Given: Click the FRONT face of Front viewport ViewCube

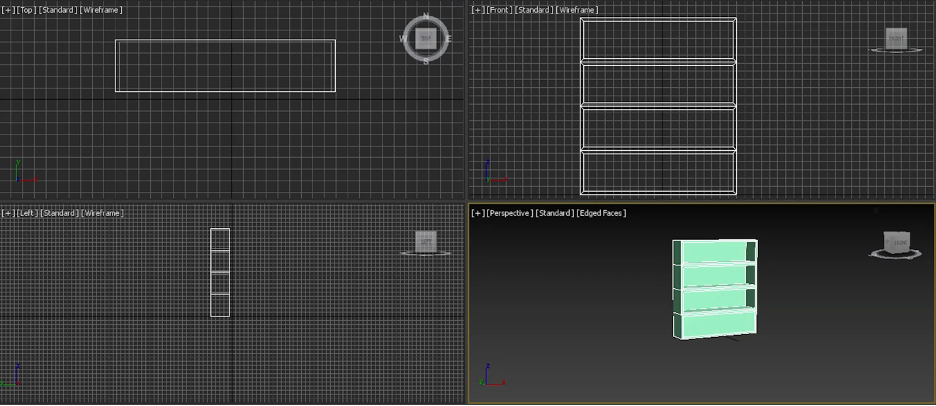Looking at the screenshot, I should coord(896,39).
